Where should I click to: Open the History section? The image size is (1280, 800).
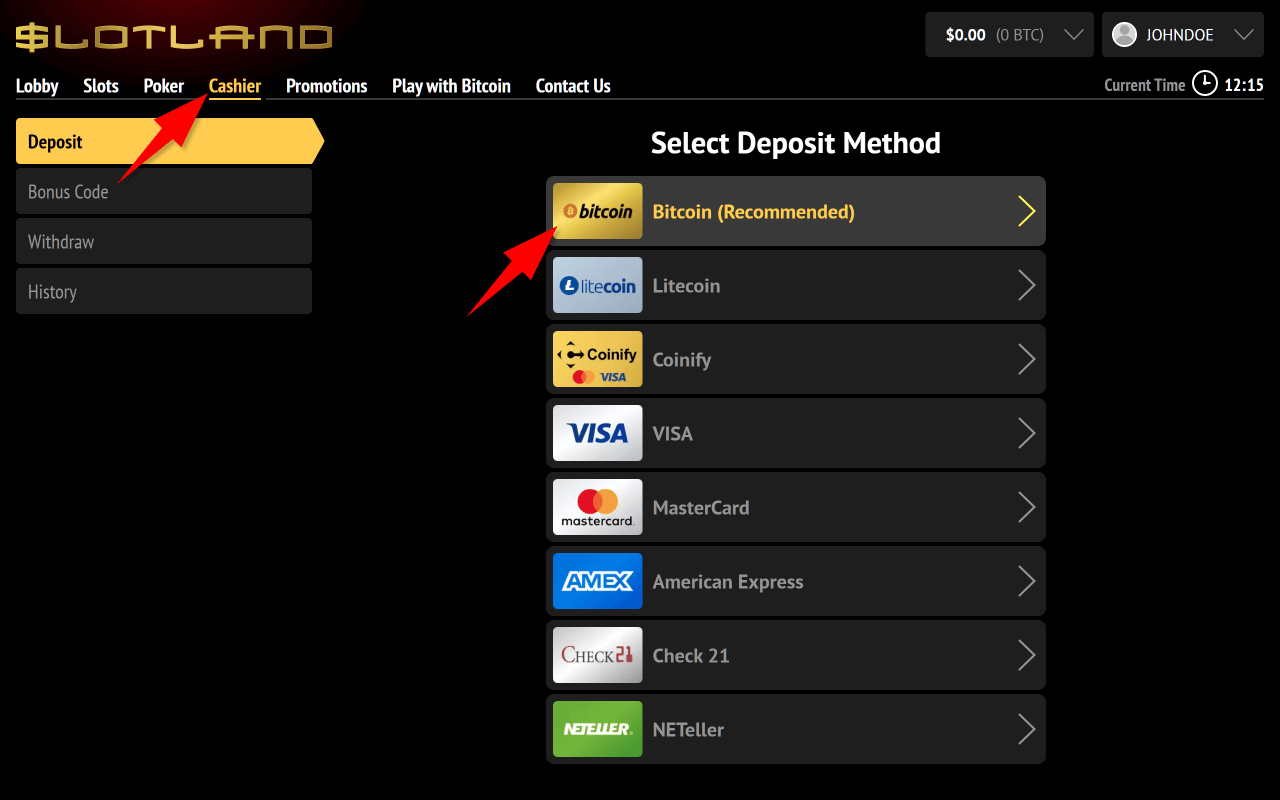[163, 291]
